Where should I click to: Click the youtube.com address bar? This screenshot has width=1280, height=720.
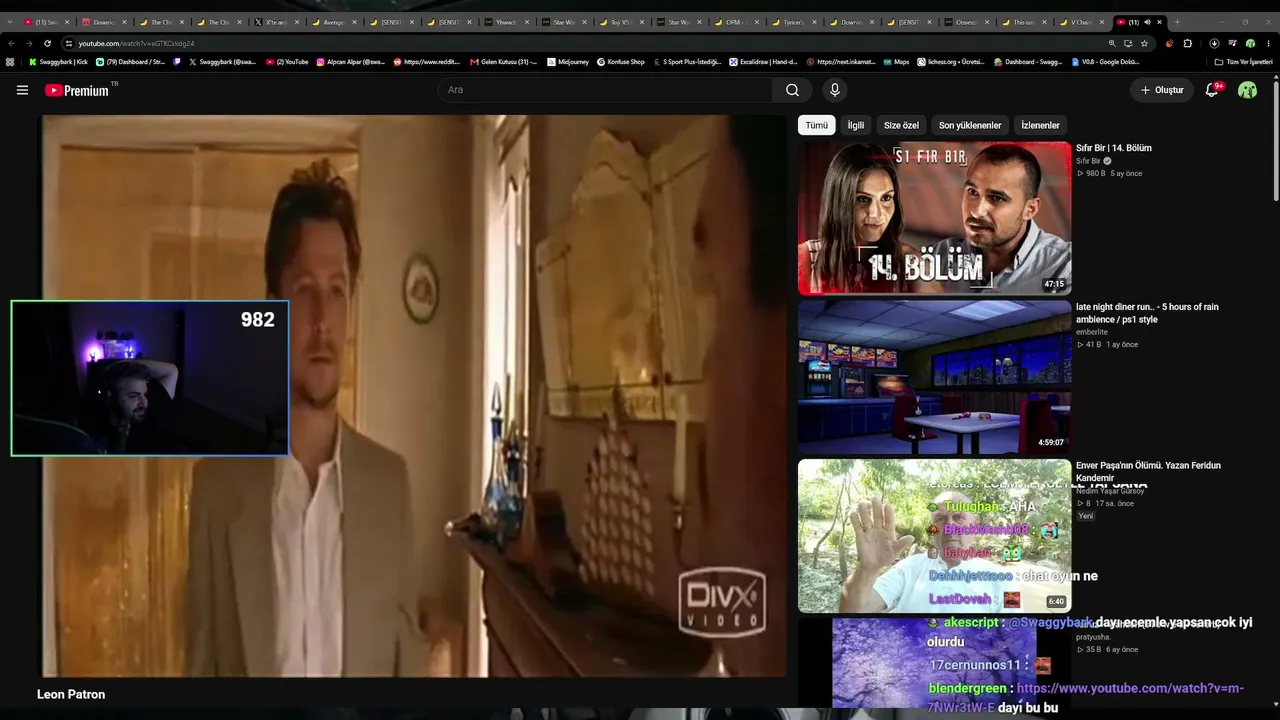point(590,44)
